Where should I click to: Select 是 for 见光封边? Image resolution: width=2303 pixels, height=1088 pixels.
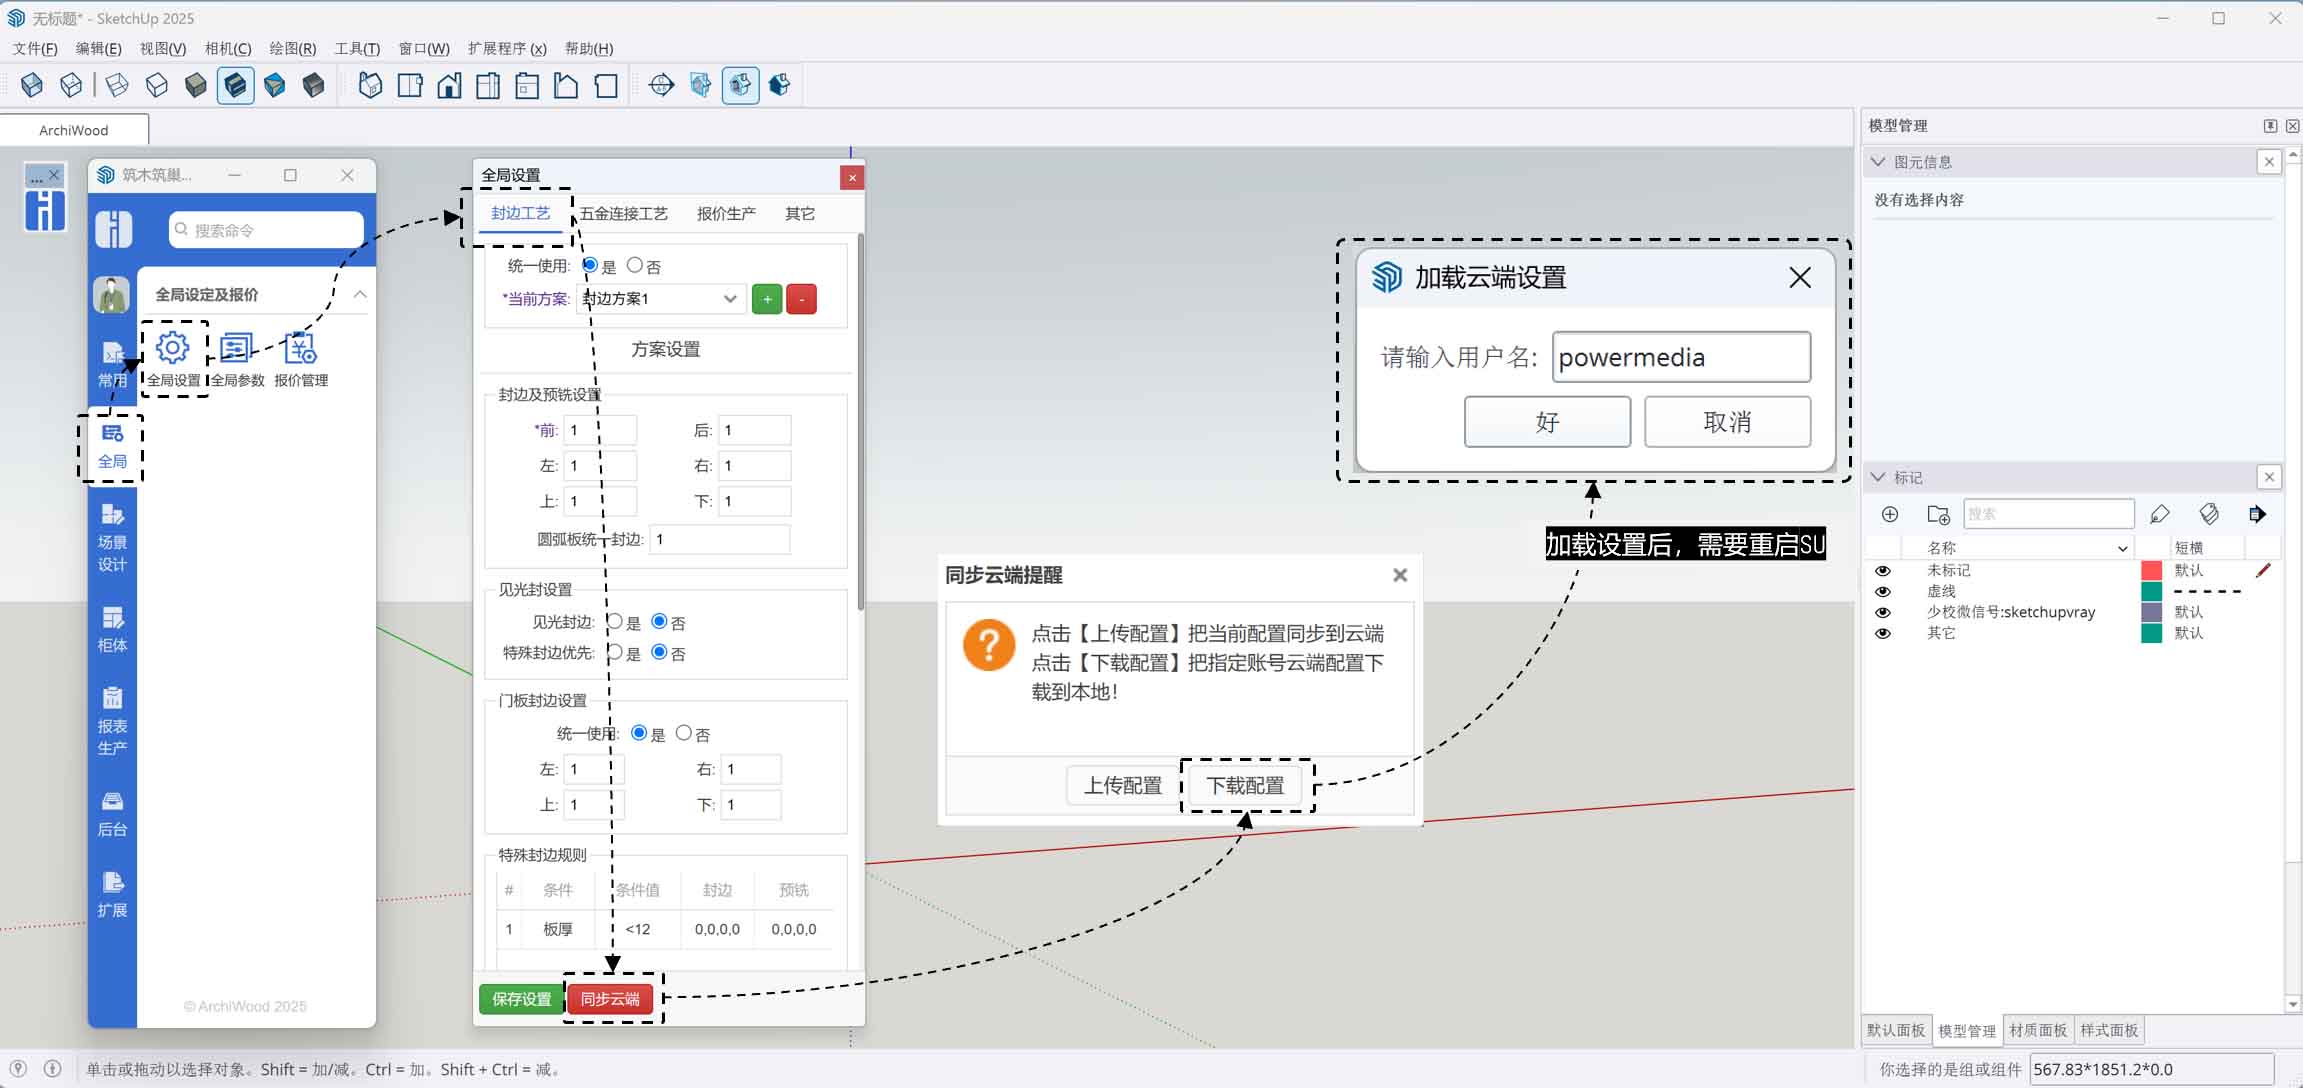615,622
